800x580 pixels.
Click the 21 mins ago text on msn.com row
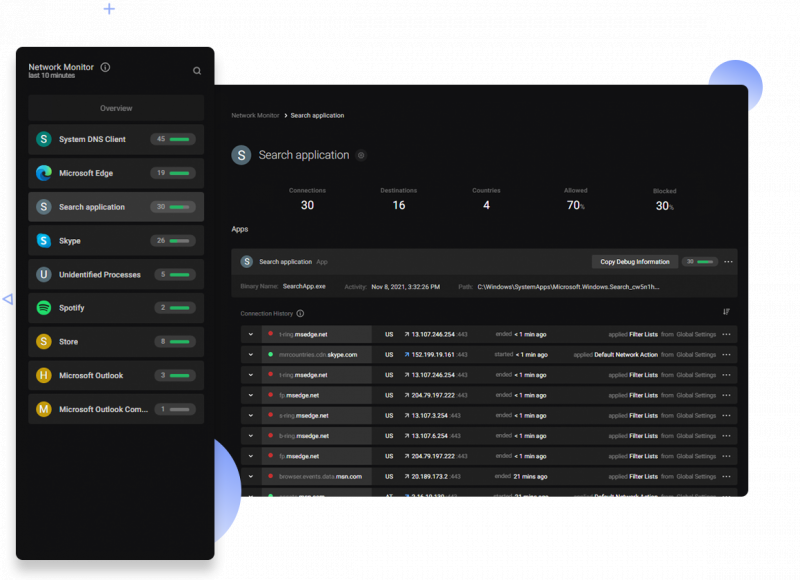tap(530, 476)
